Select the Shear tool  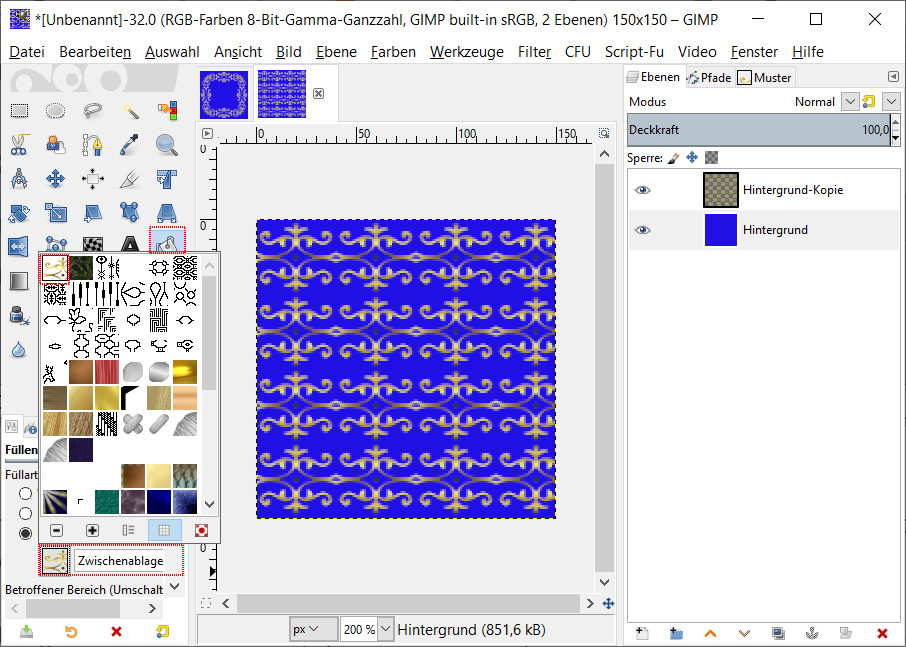tap(92, 213)
